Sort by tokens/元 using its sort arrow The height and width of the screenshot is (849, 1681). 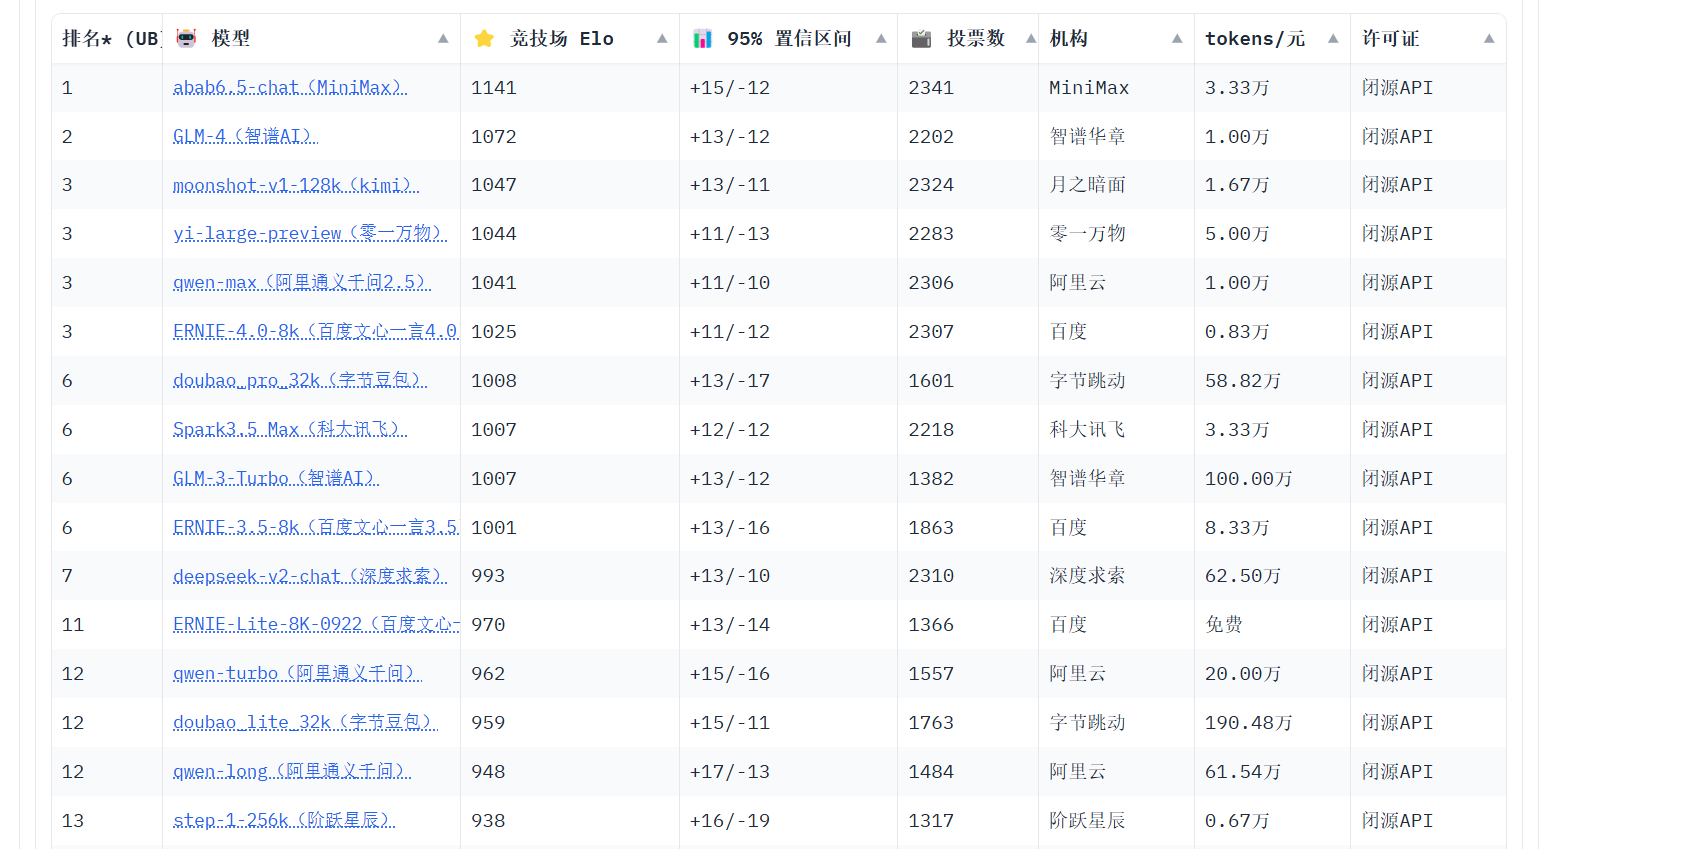[1333, 38]
